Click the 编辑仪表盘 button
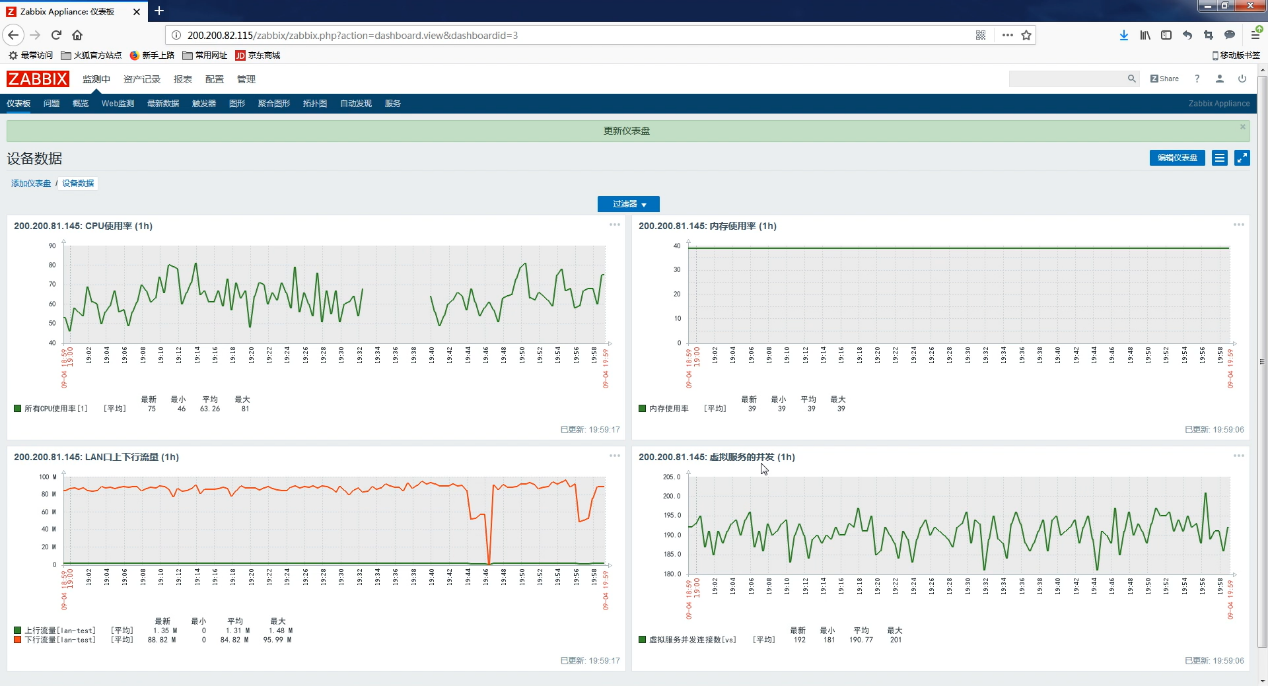Viewport: 1268px width, 686px height. (1177, 158)
